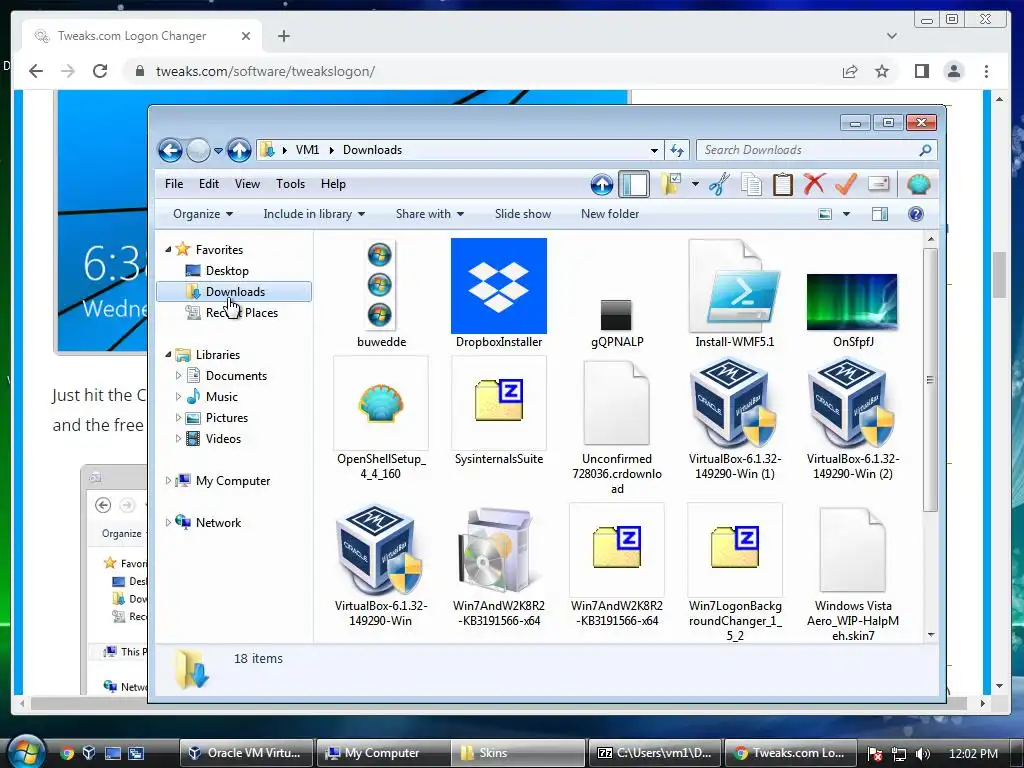Open the address bar history dropdown
1024x768 pixels.
click(654, 151)
